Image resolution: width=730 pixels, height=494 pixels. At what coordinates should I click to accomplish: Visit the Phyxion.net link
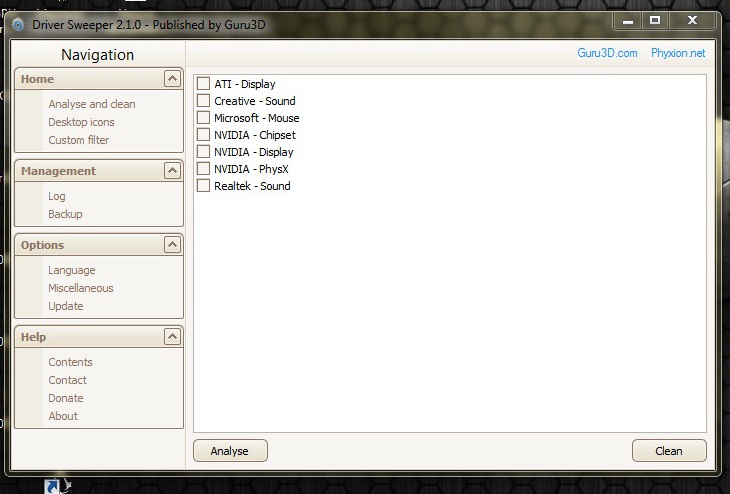point(678,53)
